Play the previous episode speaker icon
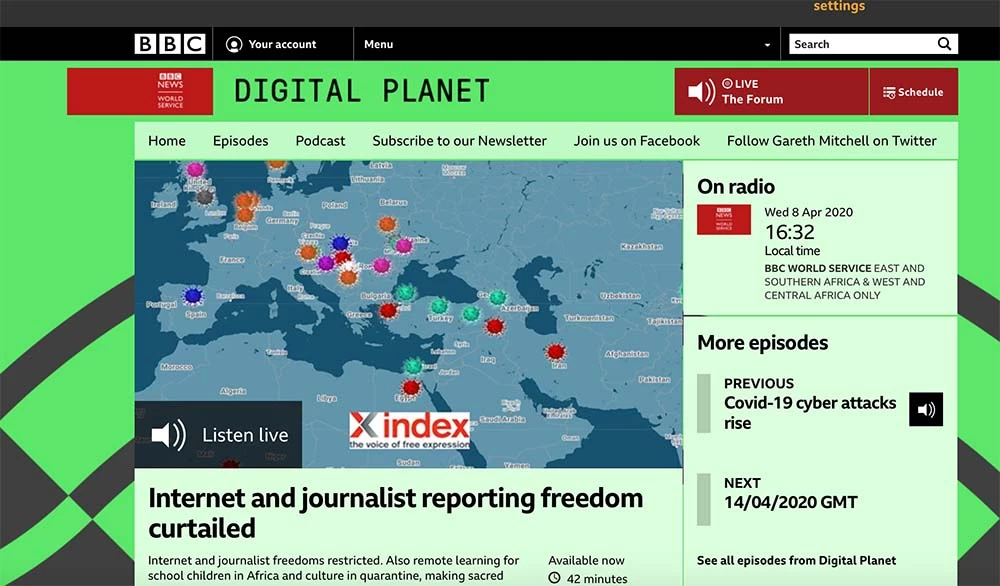 pyautogui.click(x=926, y=409)
